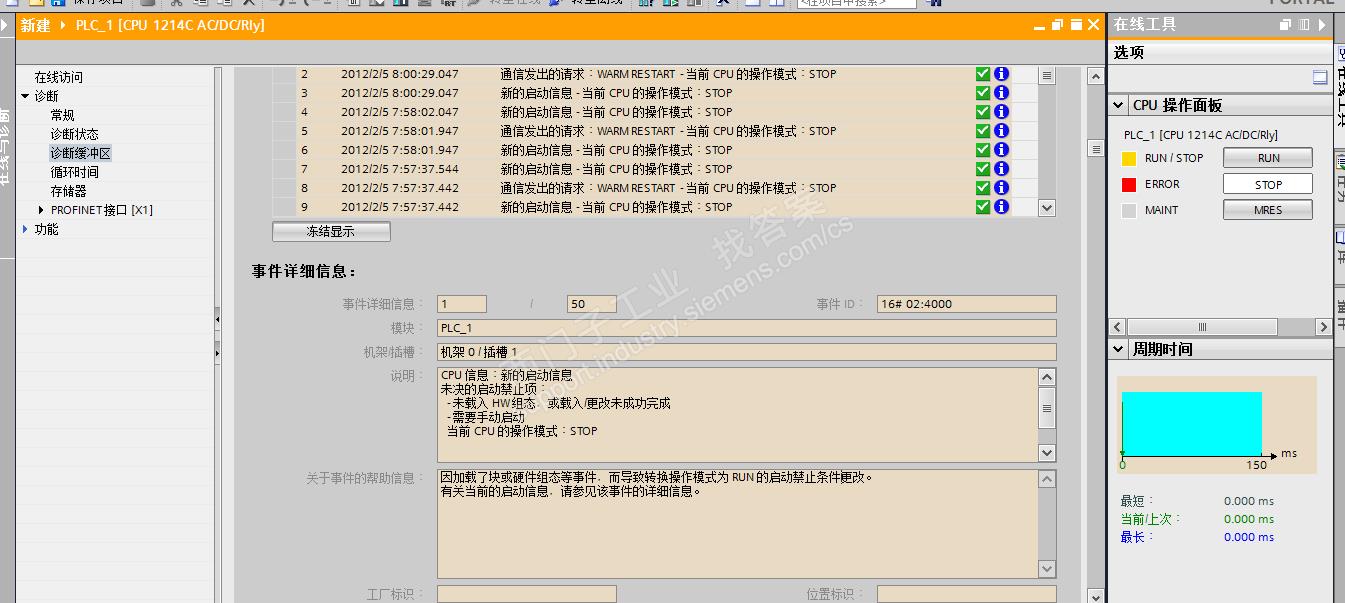Float the PLC_1 editor window

click(x=1058, y=25)
